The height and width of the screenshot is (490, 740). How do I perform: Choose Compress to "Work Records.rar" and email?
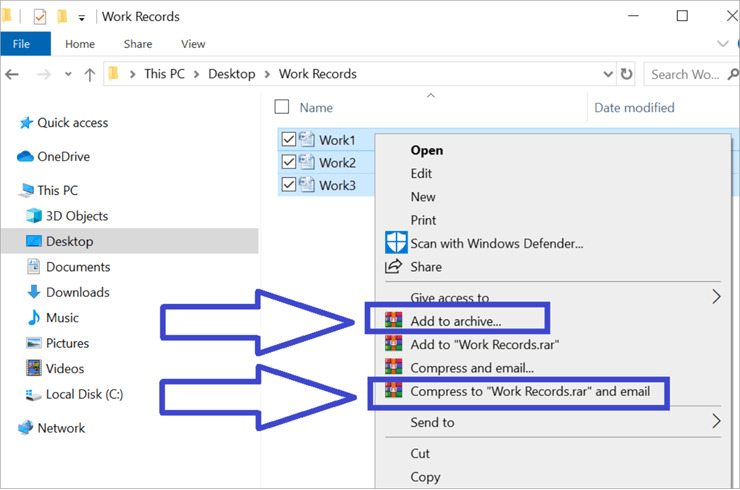530,391
